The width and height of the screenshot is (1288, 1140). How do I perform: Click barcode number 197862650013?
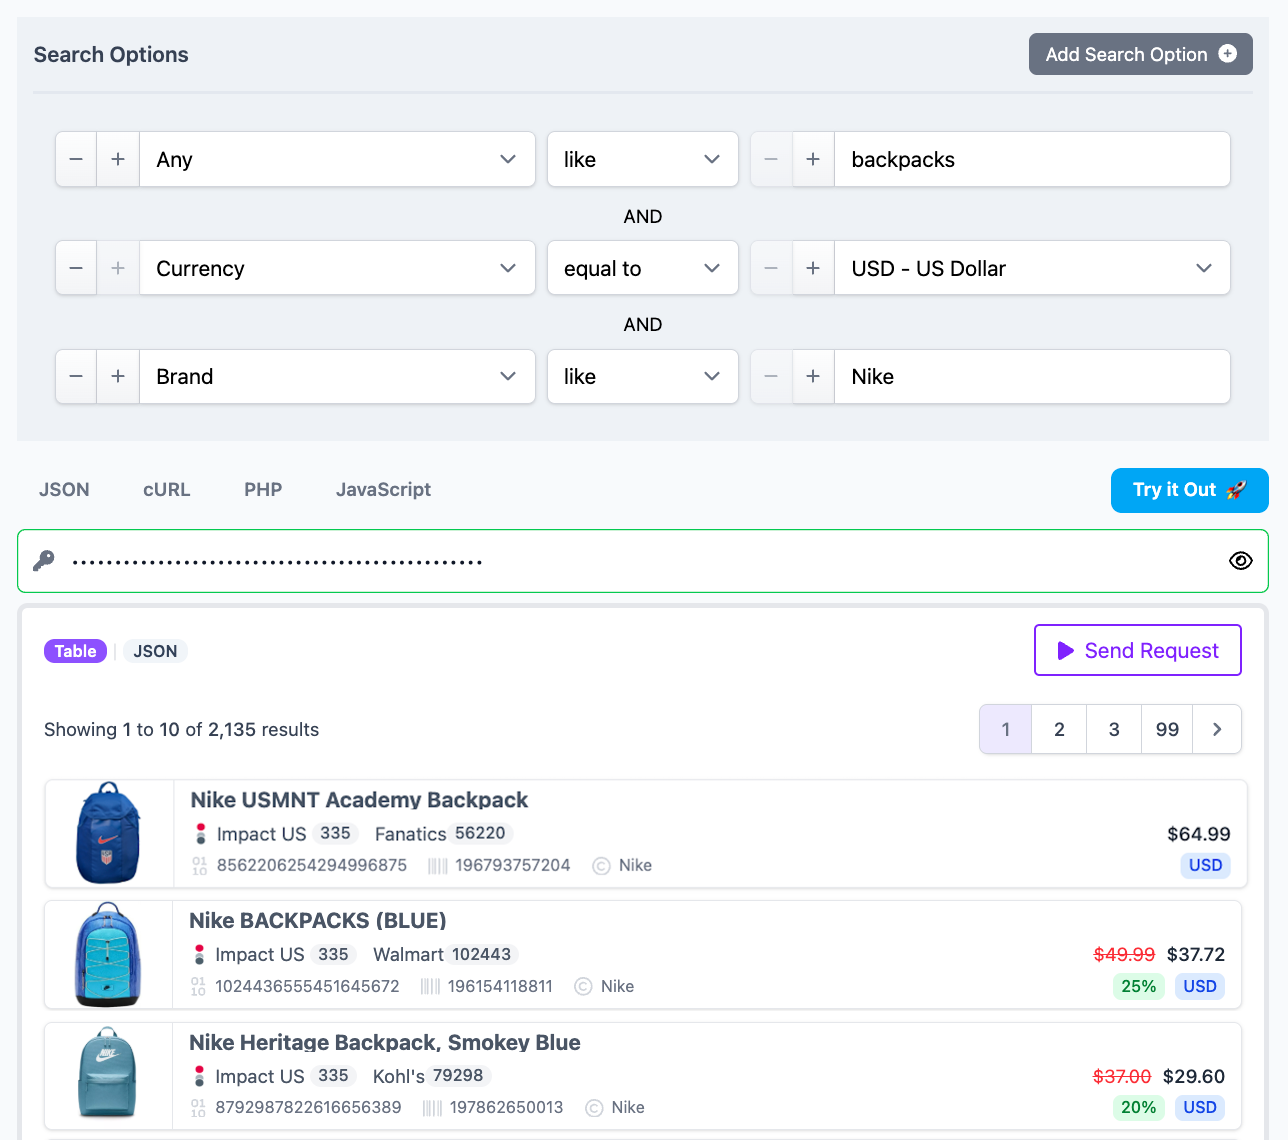point(506,1107)
